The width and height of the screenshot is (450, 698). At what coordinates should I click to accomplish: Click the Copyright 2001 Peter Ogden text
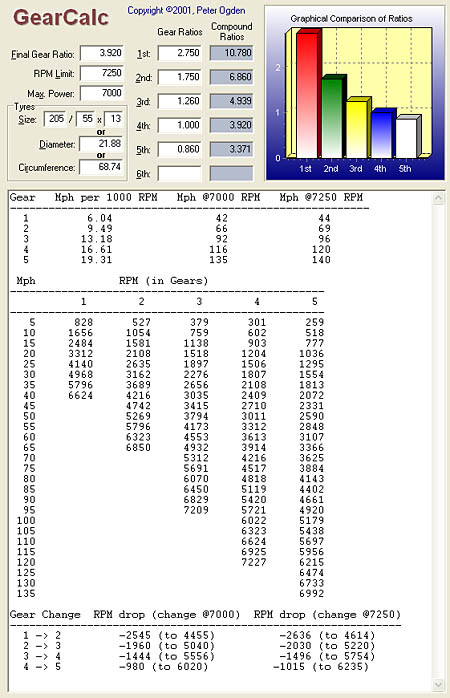pyautogui.click(x=186, y=10)
